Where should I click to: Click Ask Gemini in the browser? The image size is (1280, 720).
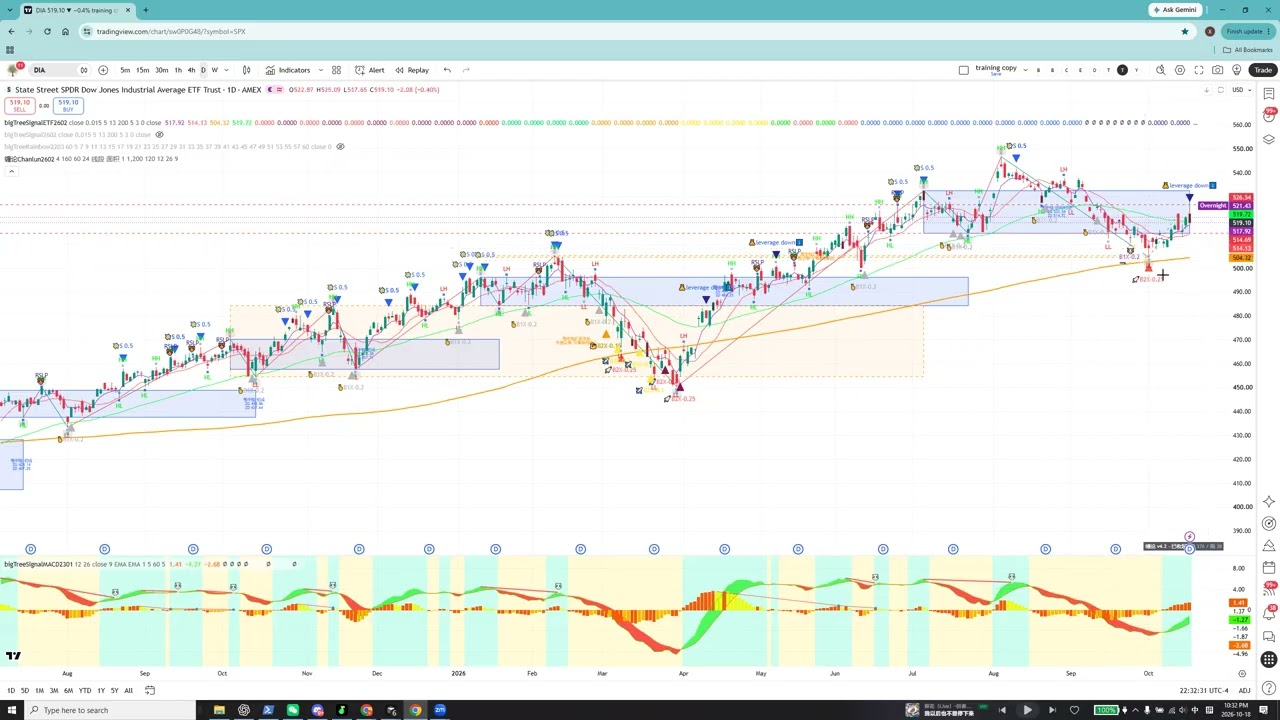point(1174,10)
